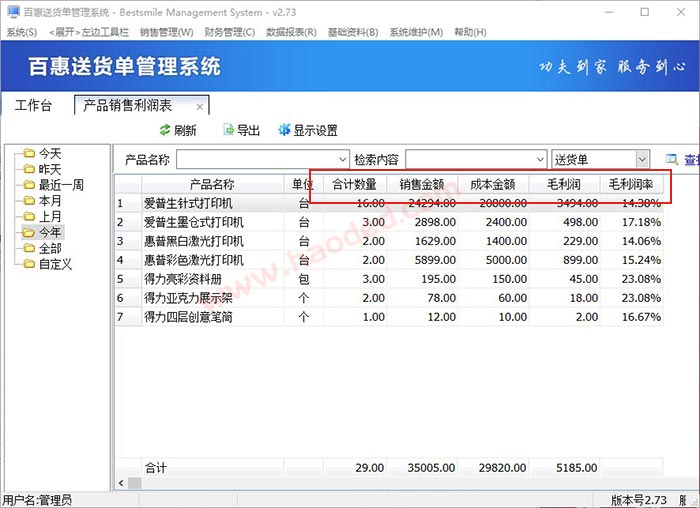
Task: Open the 检索内容 dropdown arrow
Action: point(540,159)
